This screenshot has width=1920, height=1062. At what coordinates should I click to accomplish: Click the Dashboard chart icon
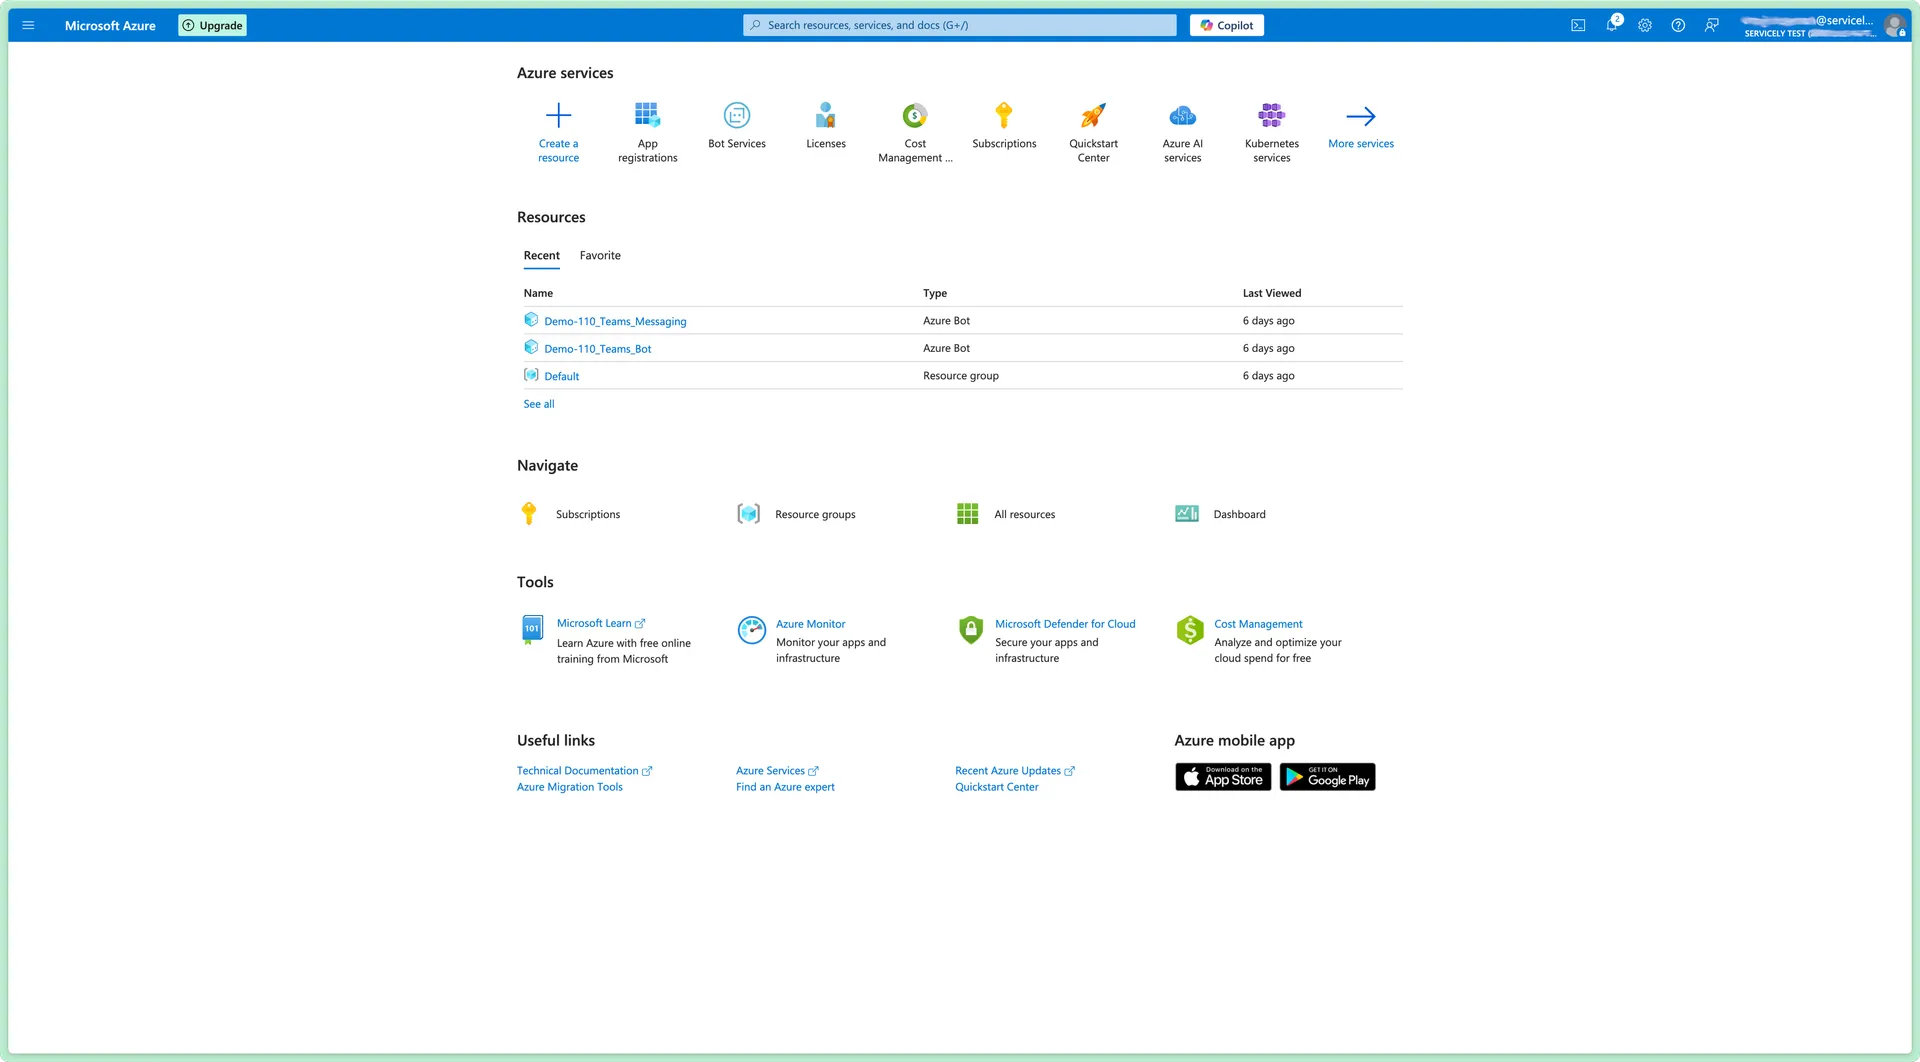(x=1187, y=514)
